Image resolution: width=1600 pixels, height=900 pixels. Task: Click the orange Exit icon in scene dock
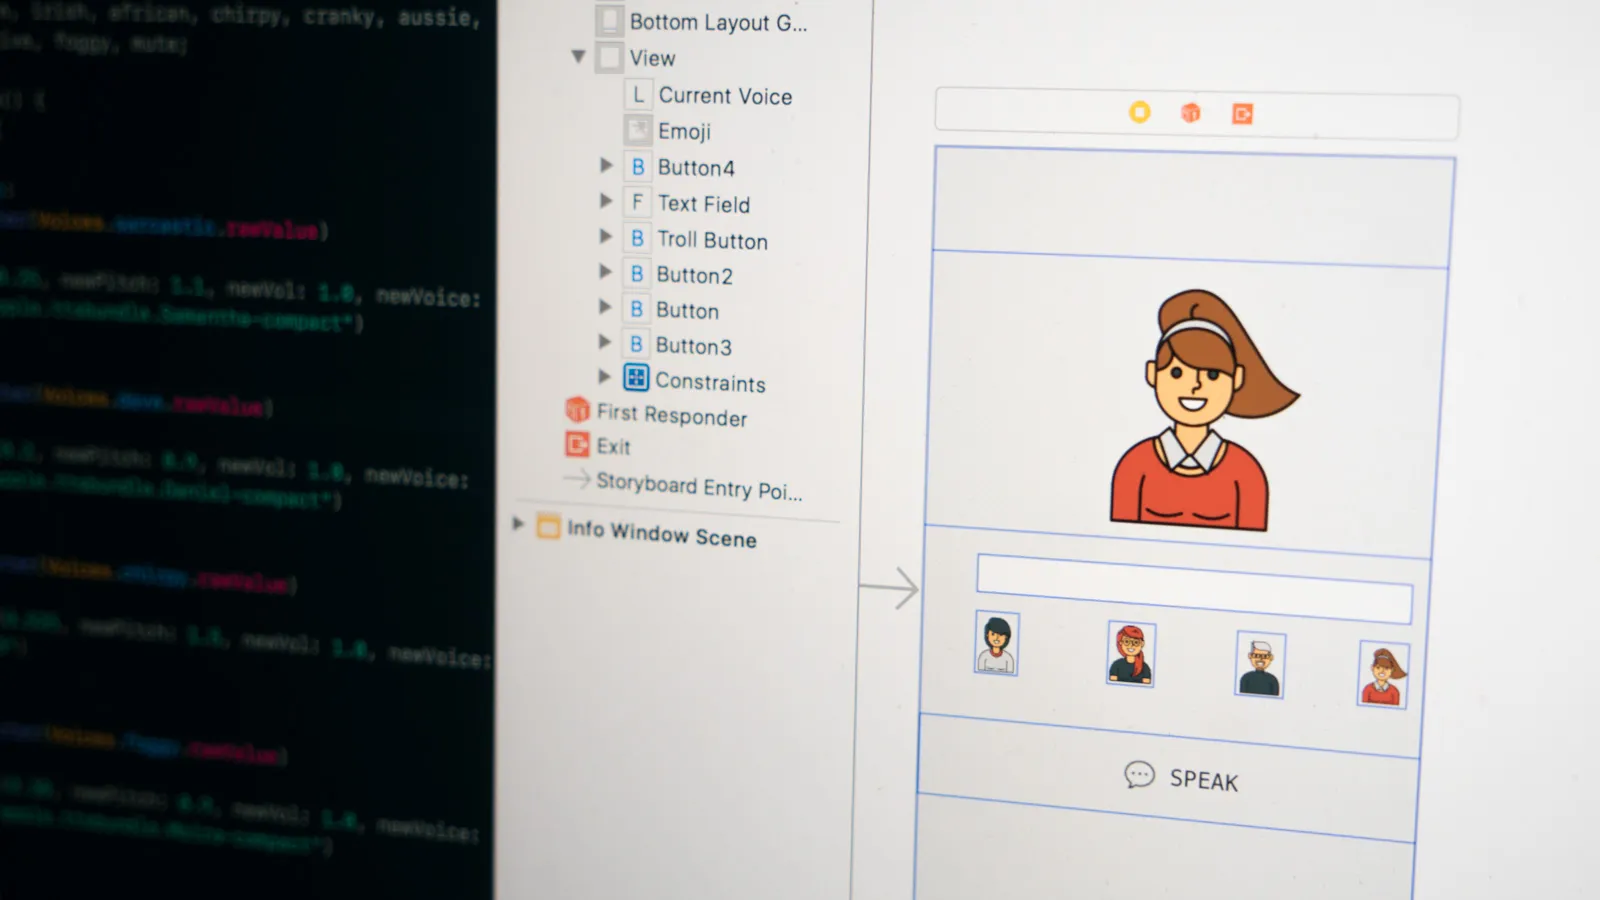tap(1242, 114)
